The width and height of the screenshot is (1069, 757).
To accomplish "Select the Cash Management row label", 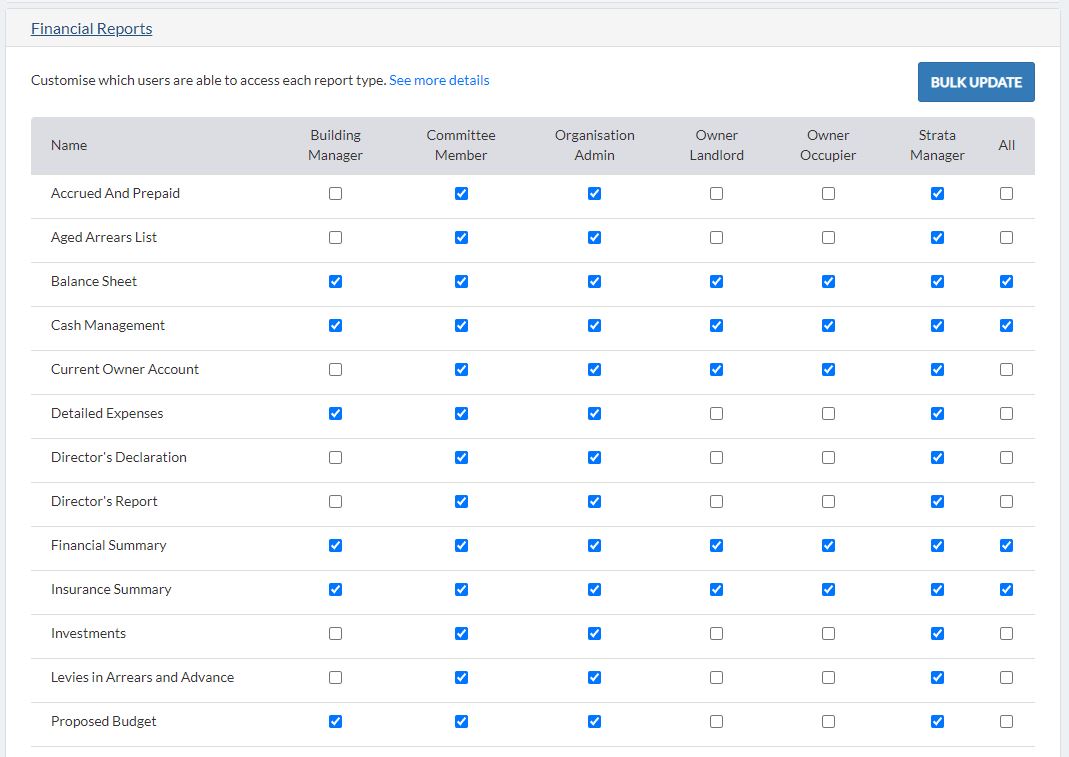I will 108,325.
